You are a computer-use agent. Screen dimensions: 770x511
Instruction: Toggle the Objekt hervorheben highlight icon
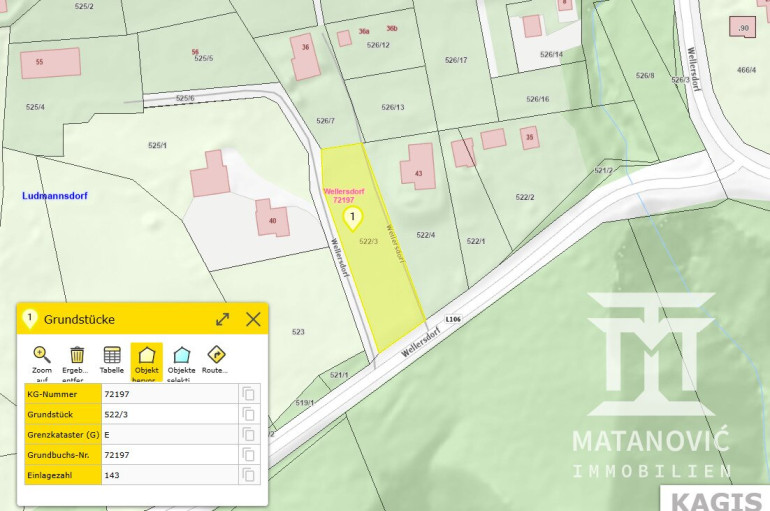point(147,354)
